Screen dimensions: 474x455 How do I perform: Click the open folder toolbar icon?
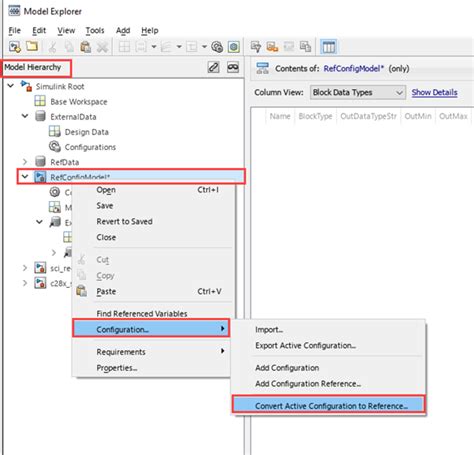[x=32, y=46]
